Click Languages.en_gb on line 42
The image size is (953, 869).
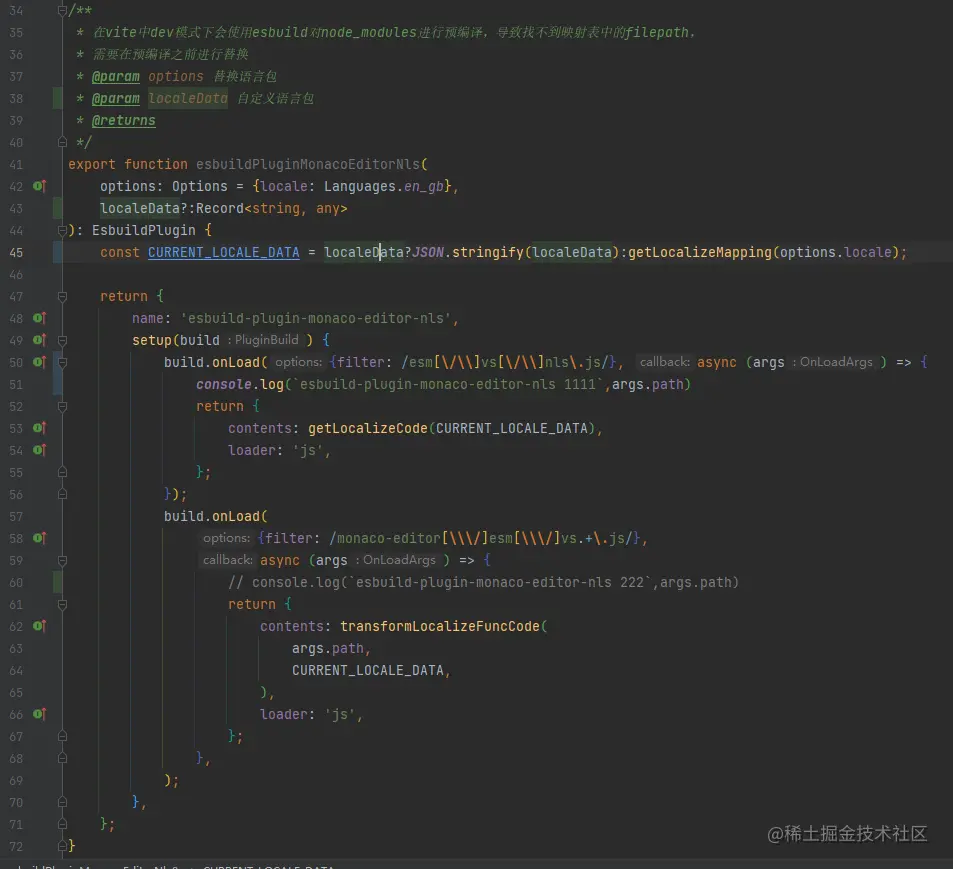pos(384,187)
